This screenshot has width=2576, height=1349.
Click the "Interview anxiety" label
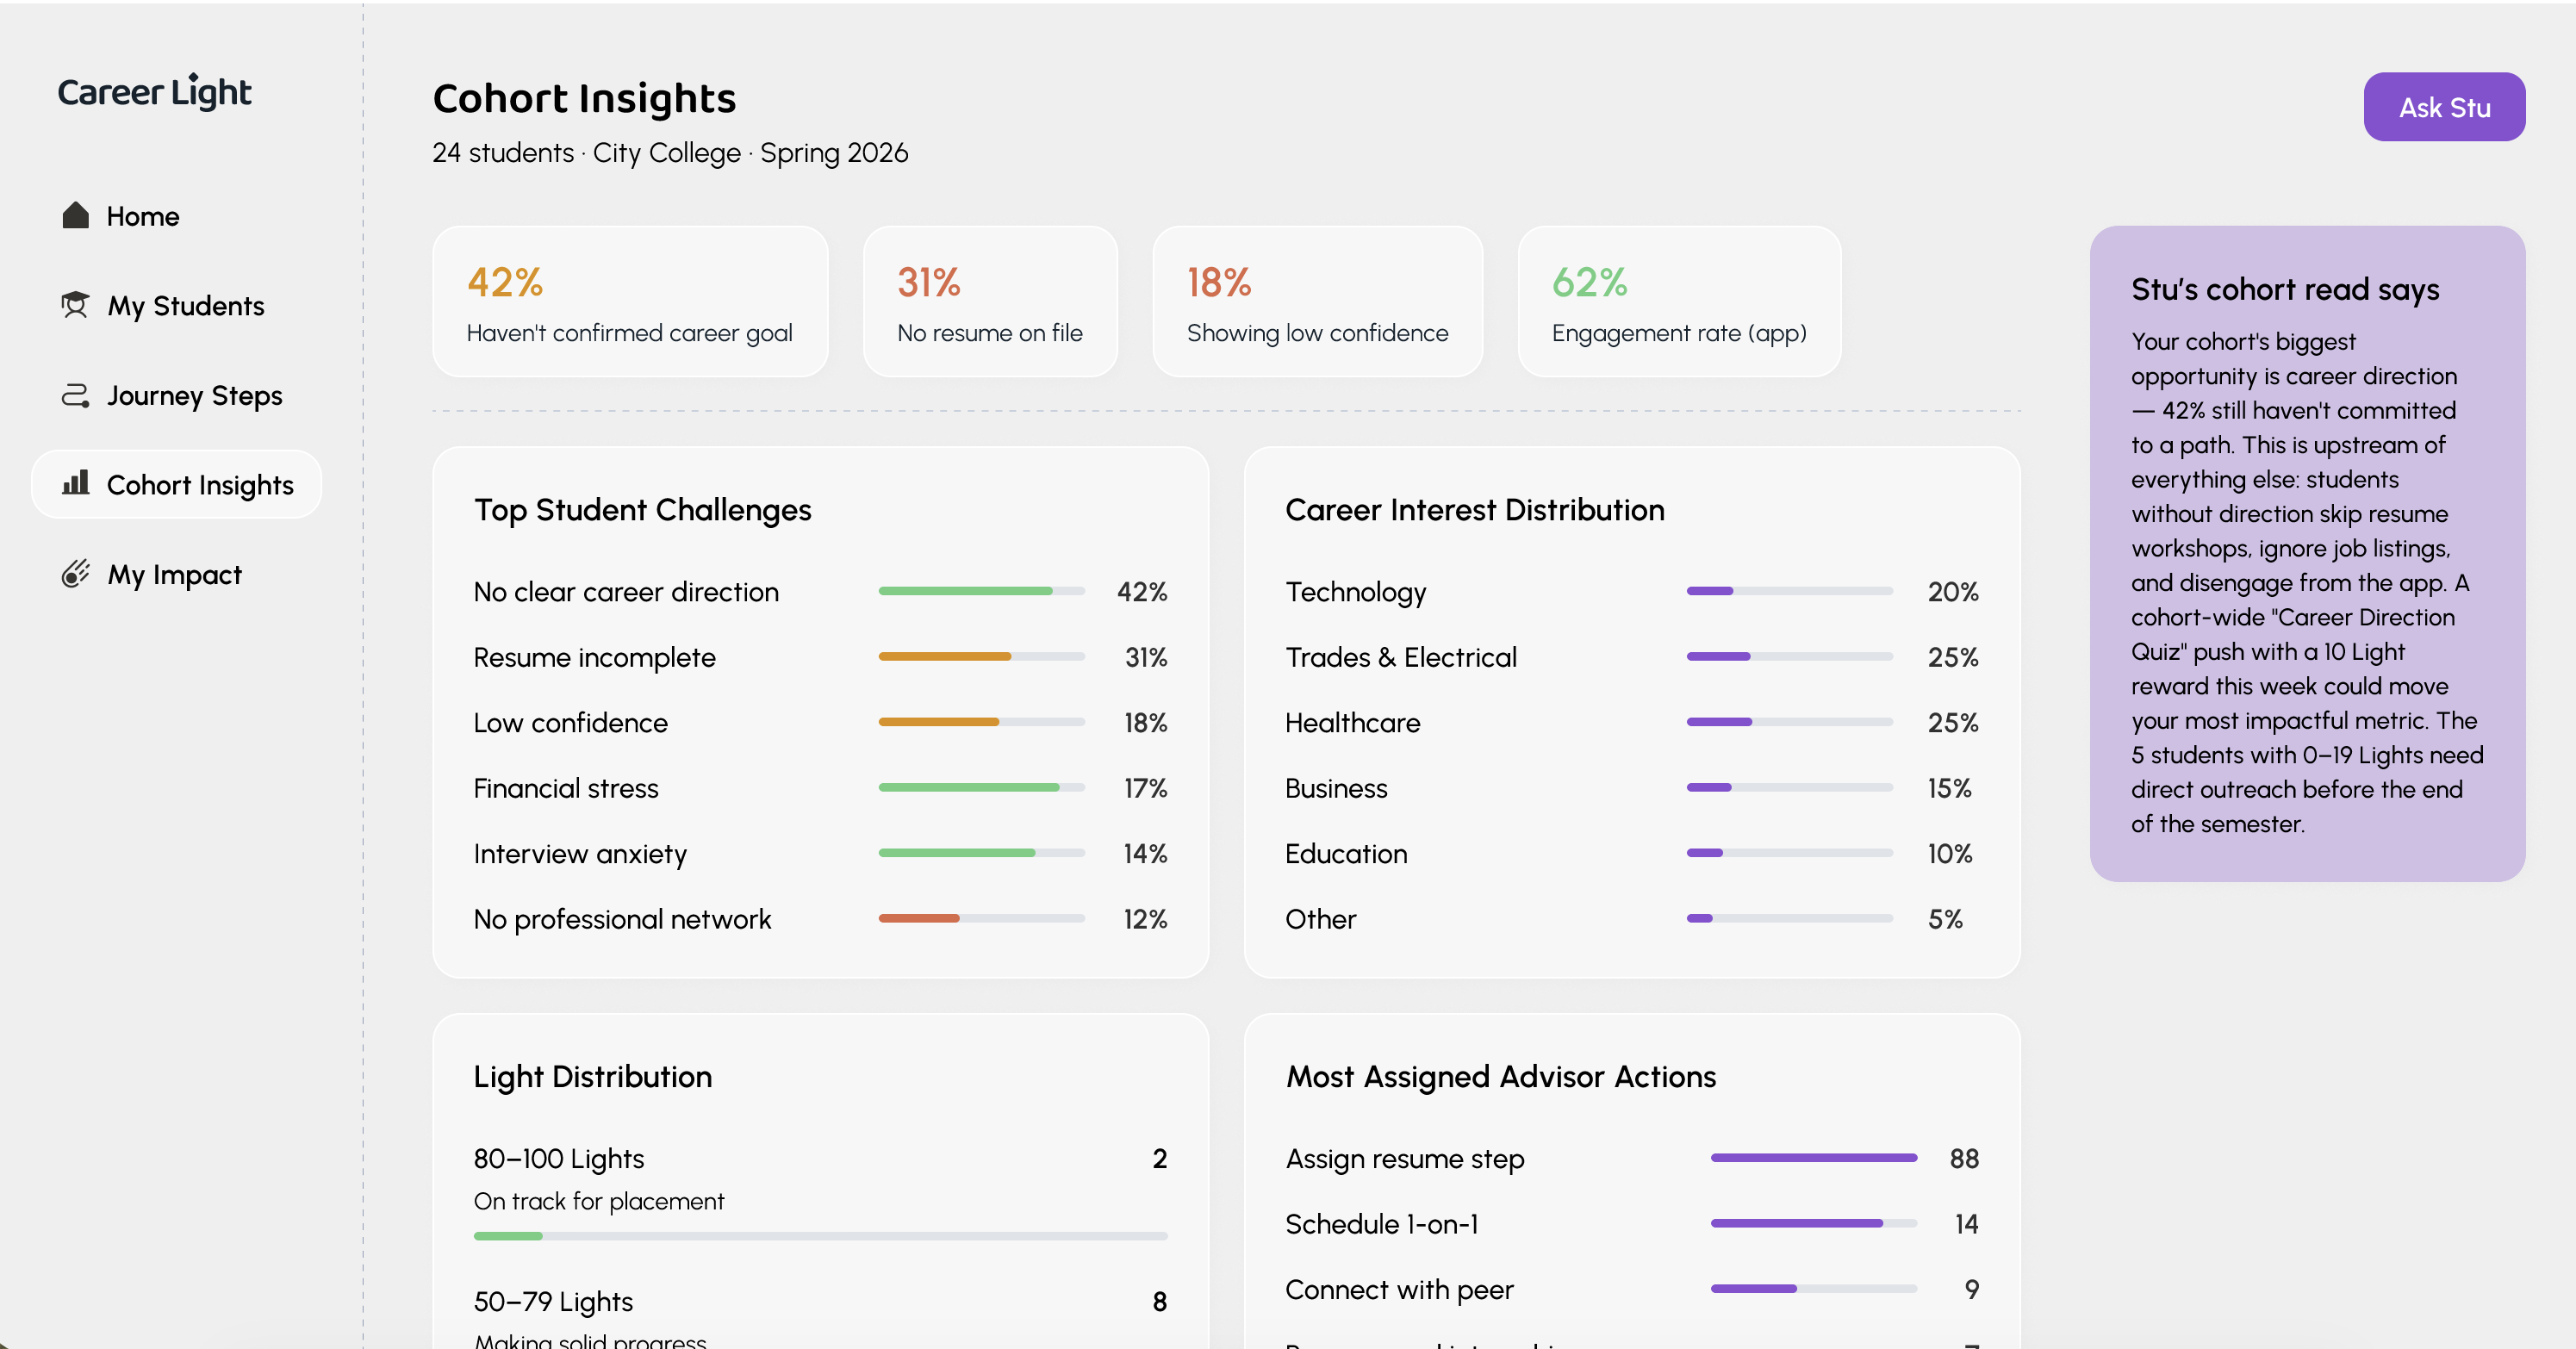580,854
